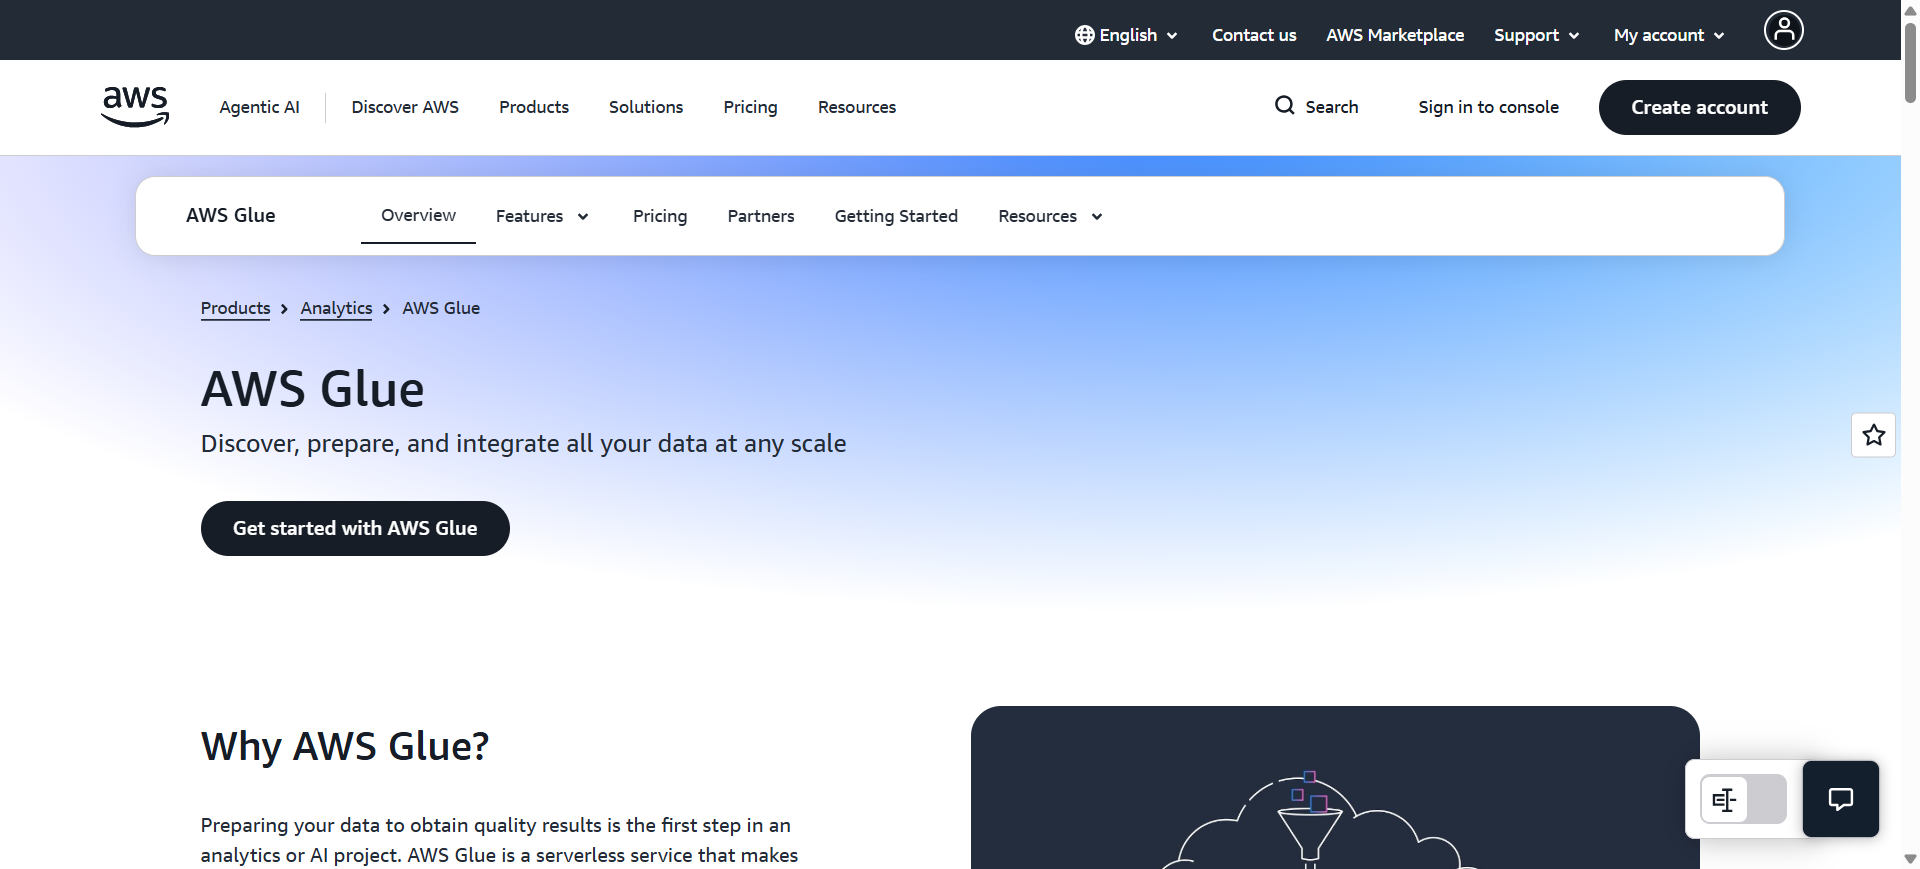Open the My account dropdown
The image size is (1920, 869).
[x=1669, y=35]
